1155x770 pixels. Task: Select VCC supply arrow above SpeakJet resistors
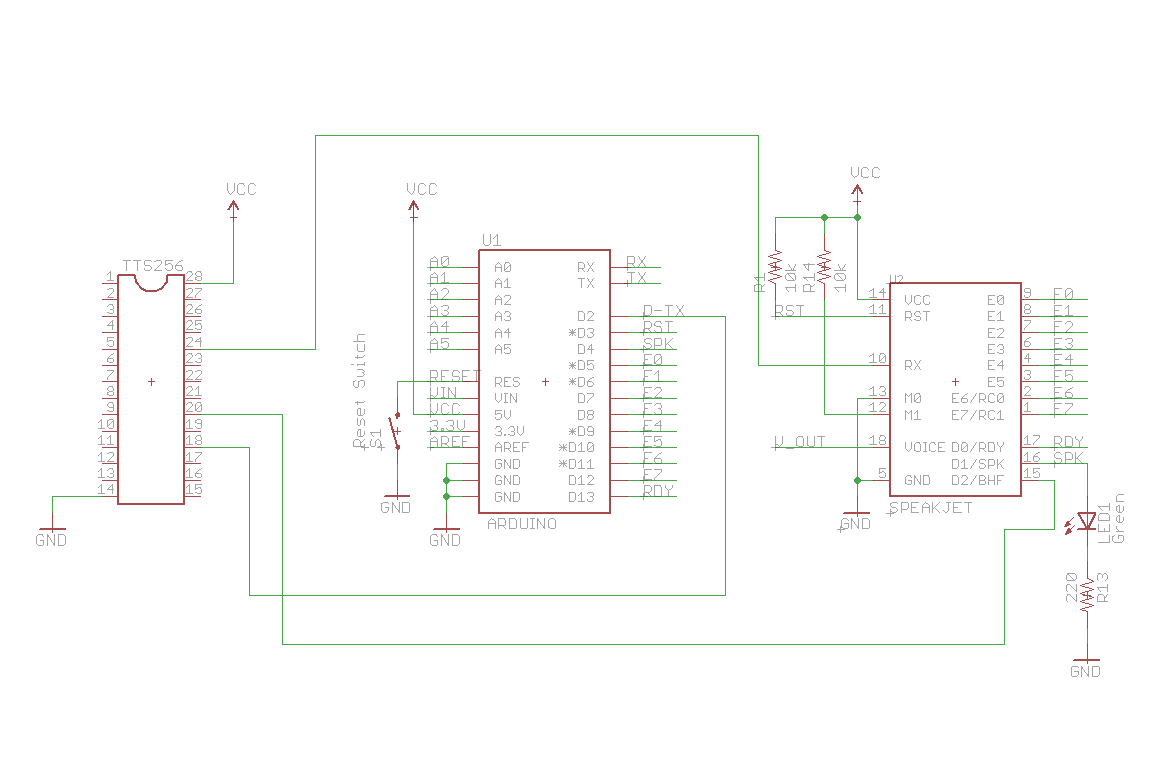857,193
